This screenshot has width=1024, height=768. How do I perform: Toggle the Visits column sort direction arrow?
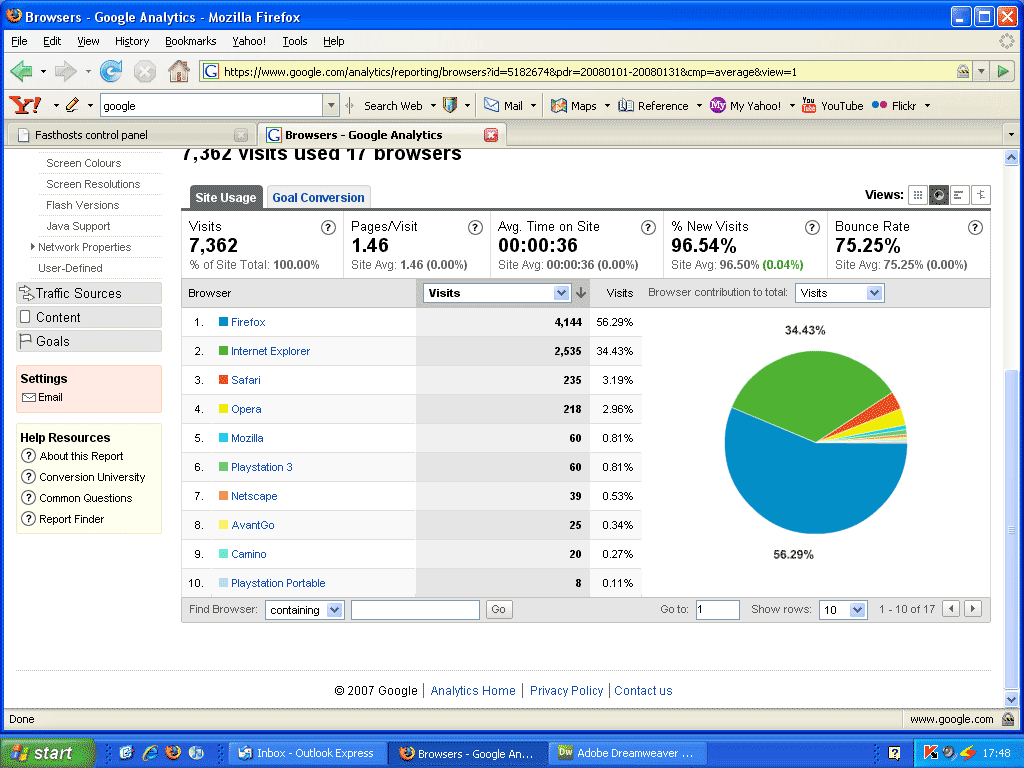tap(581, 293)
